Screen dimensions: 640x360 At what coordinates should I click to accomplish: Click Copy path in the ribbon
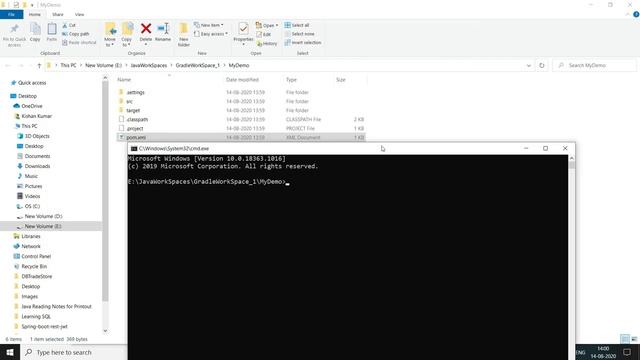click(76, 34)
